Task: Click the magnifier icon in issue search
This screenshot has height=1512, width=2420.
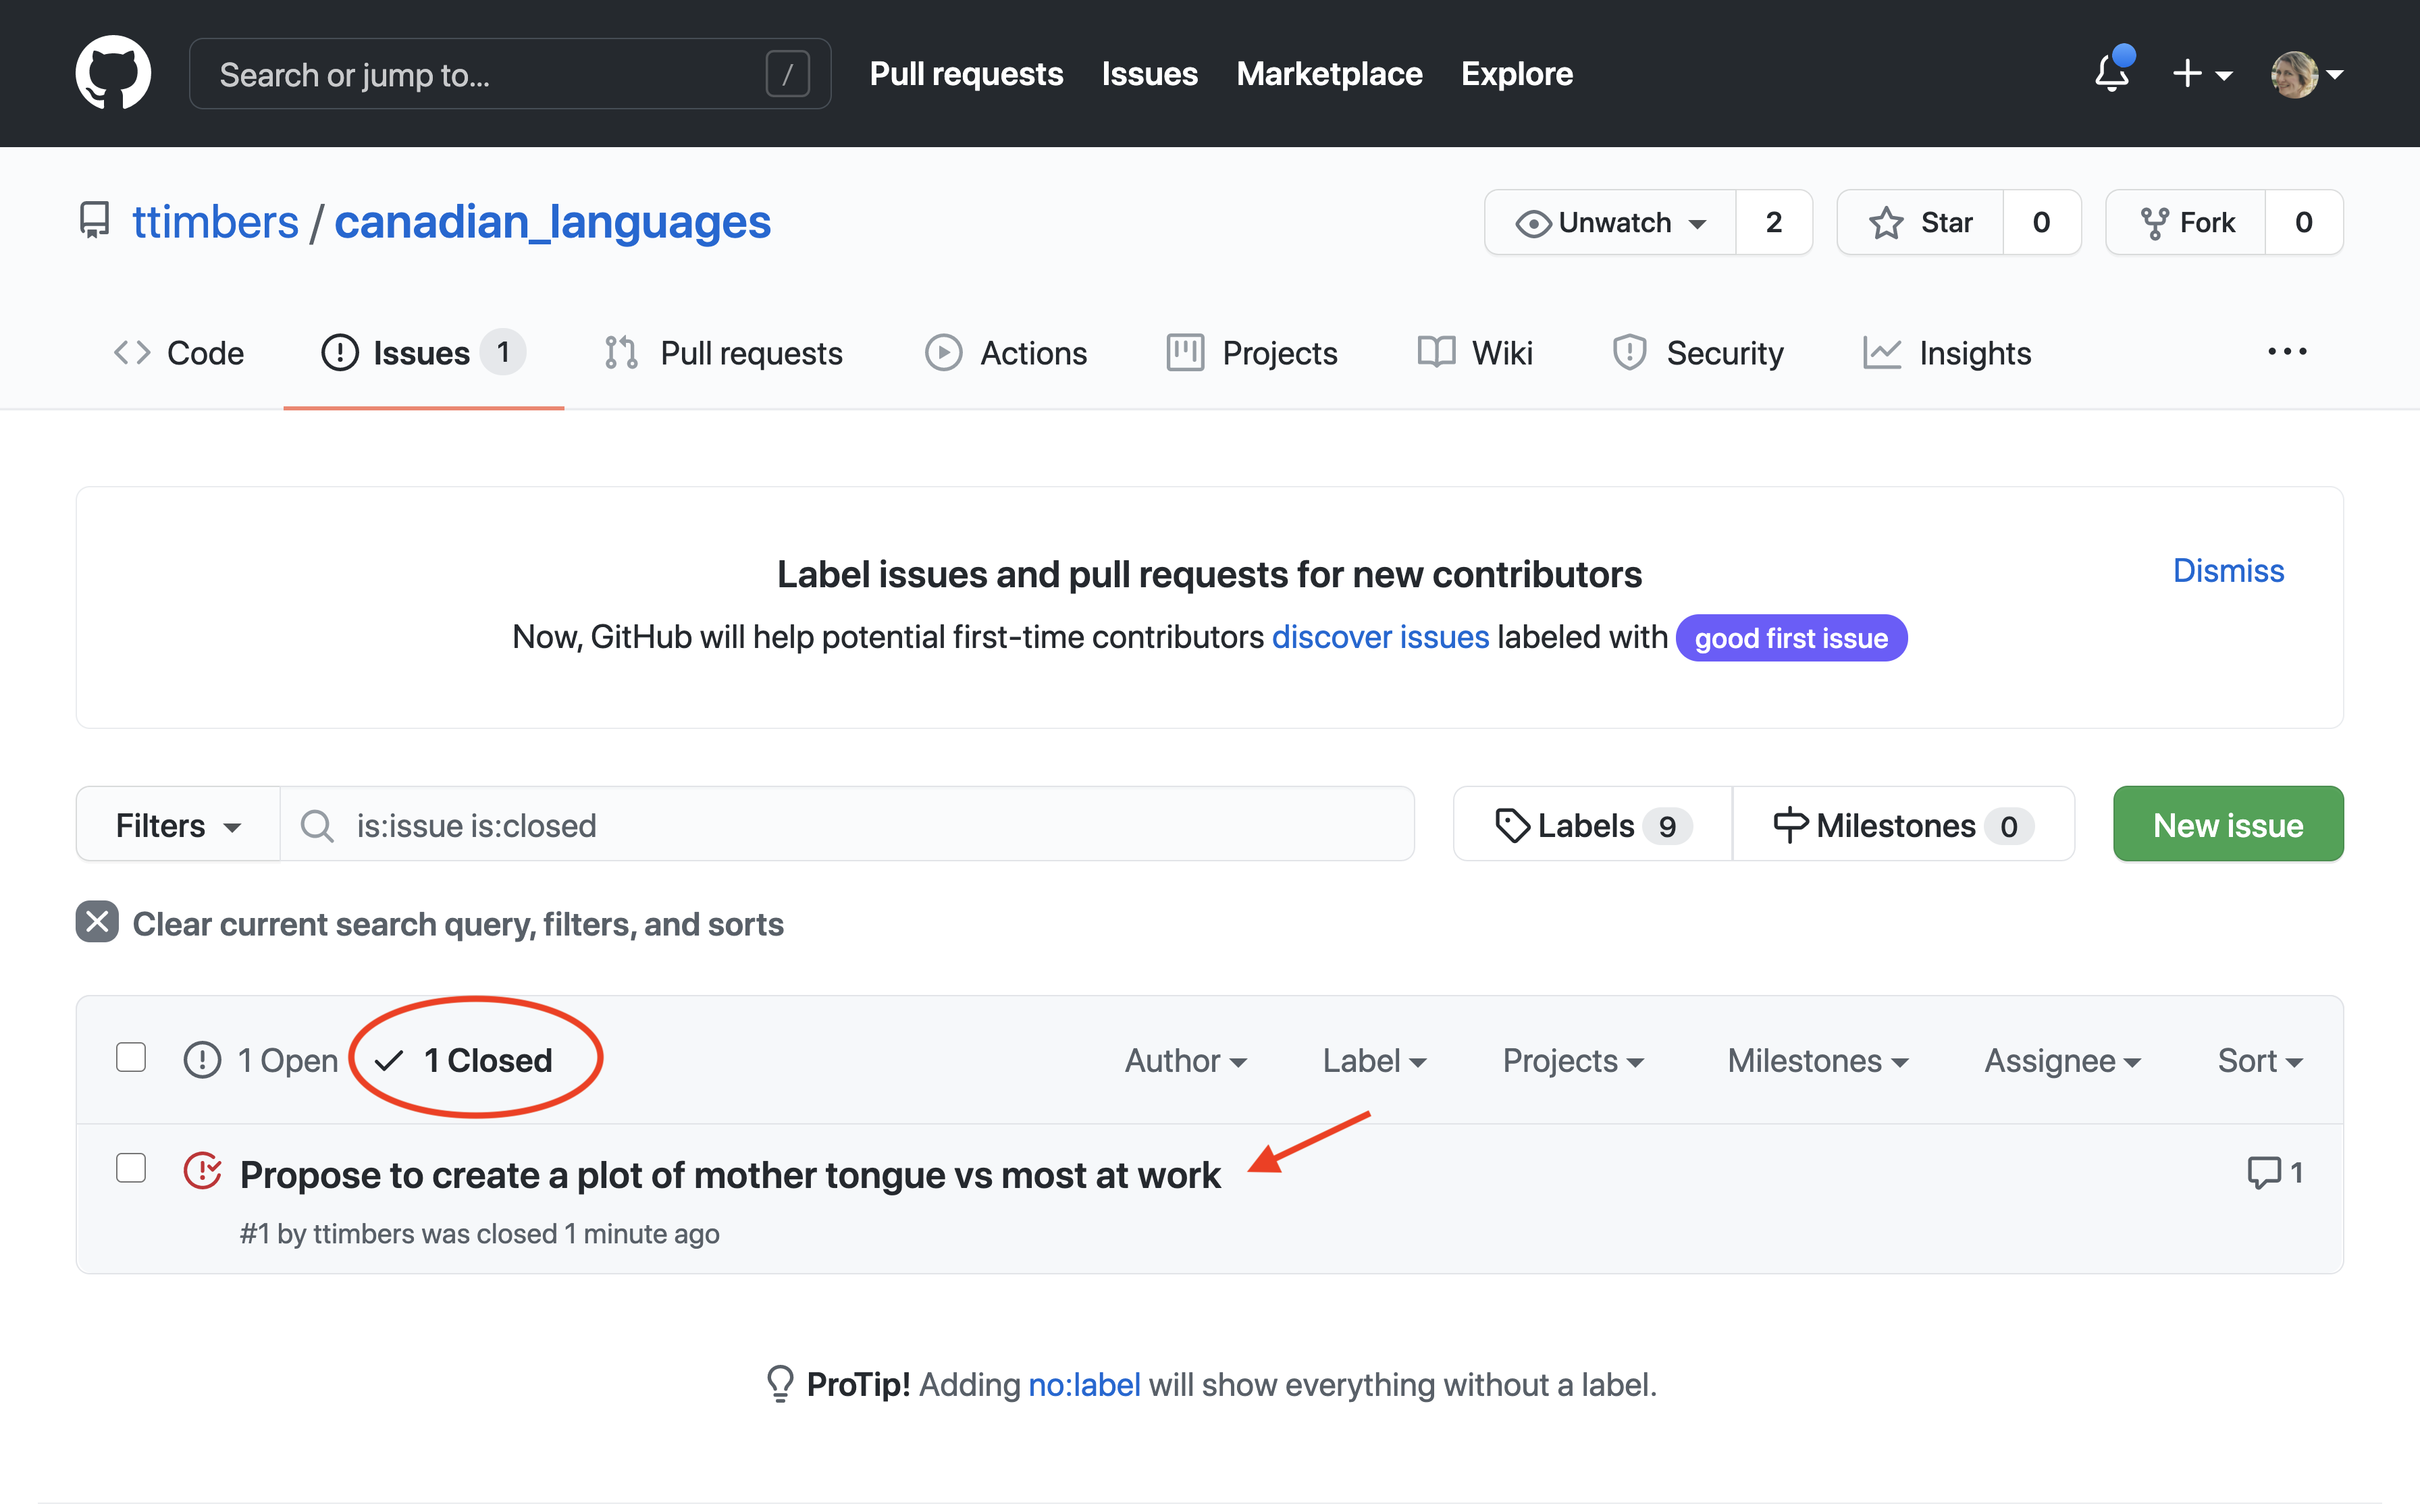Action: coord(317,825)
